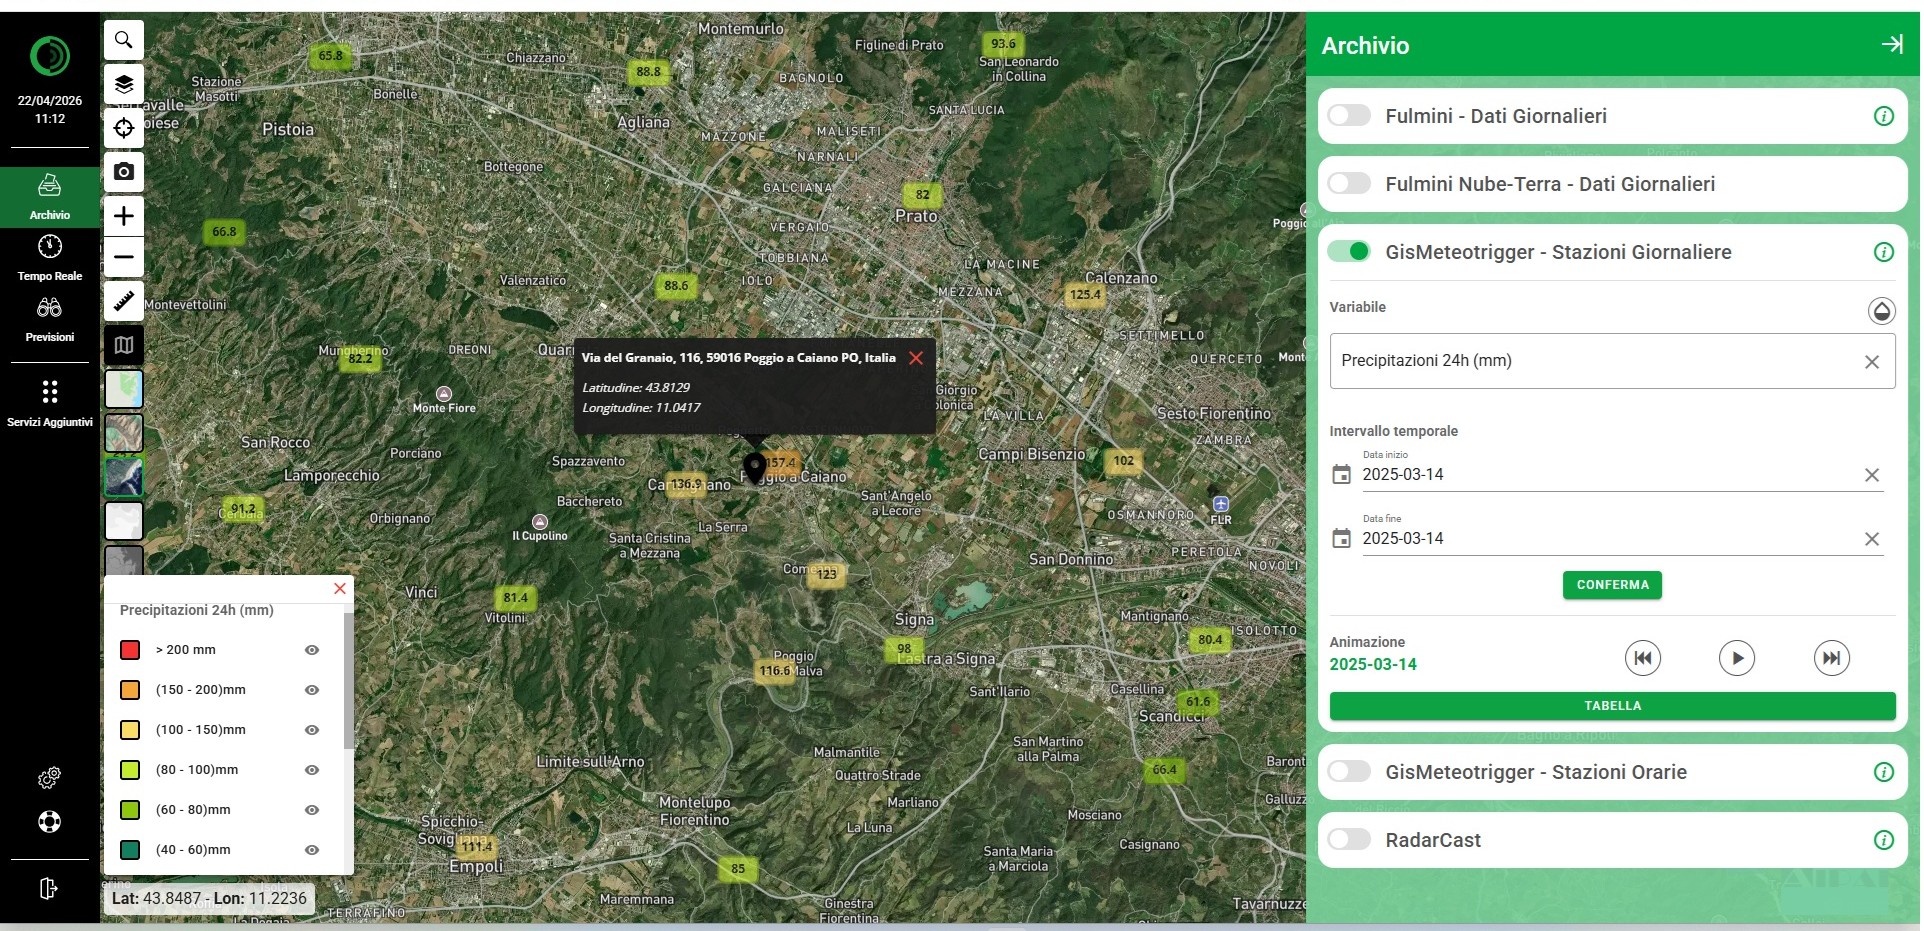Open the map layers panel
This screenshot has height=931, width=1924.
pyautogui.click(x=124, y=84)
